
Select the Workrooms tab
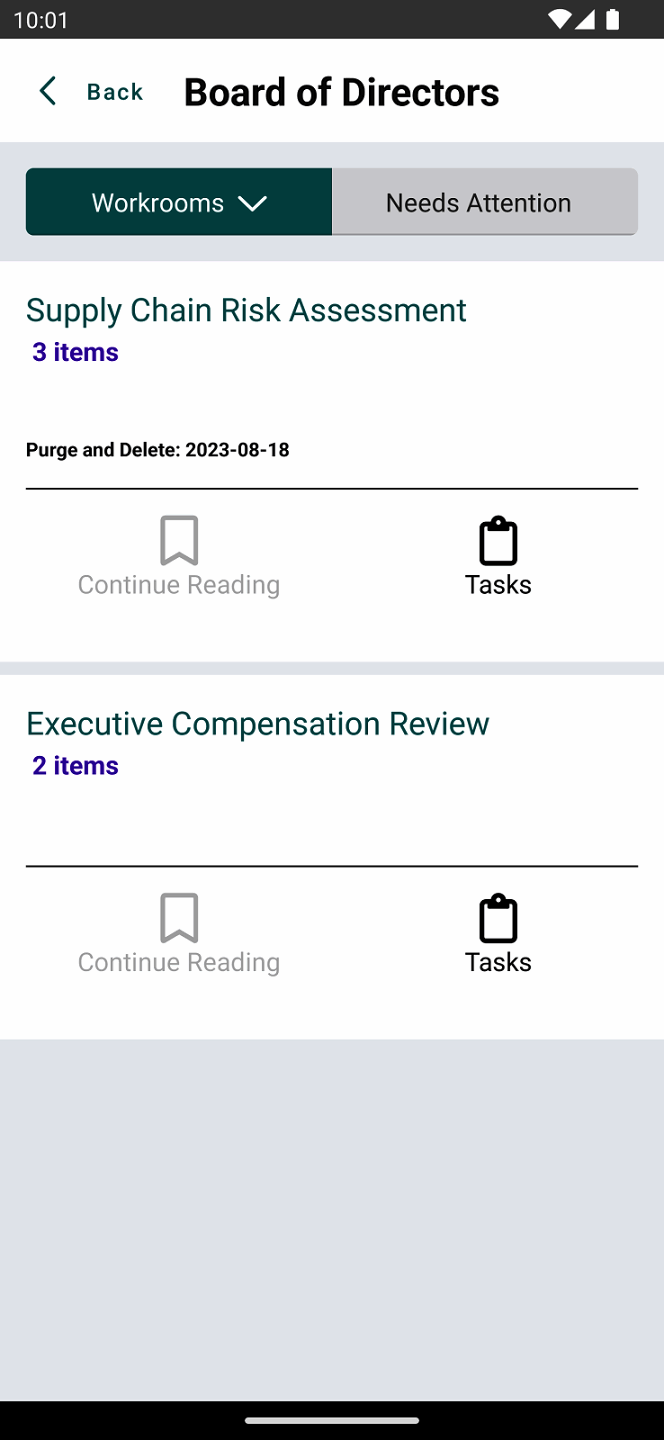point(158,203)
